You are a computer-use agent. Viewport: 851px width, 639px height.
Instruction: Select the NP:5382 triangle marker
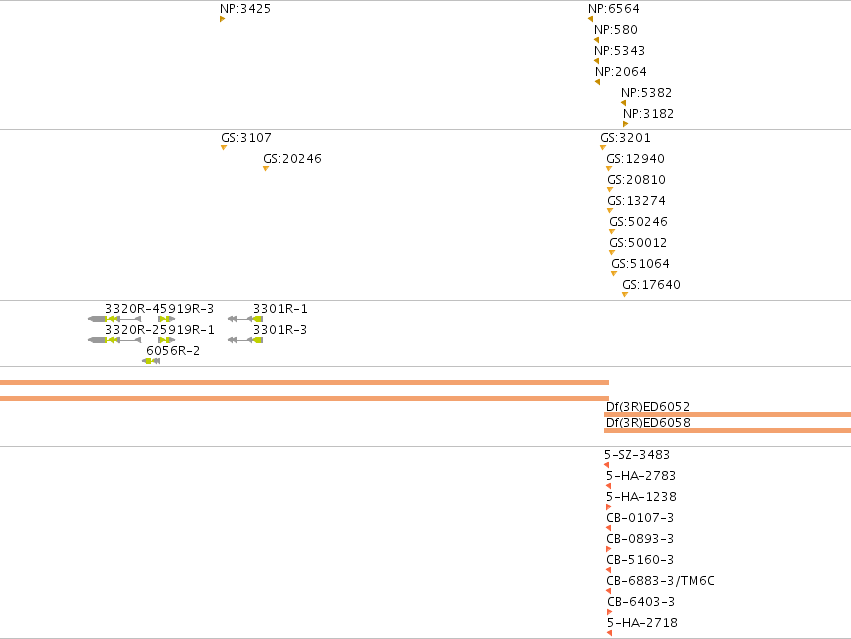click(x=624, y=103)
